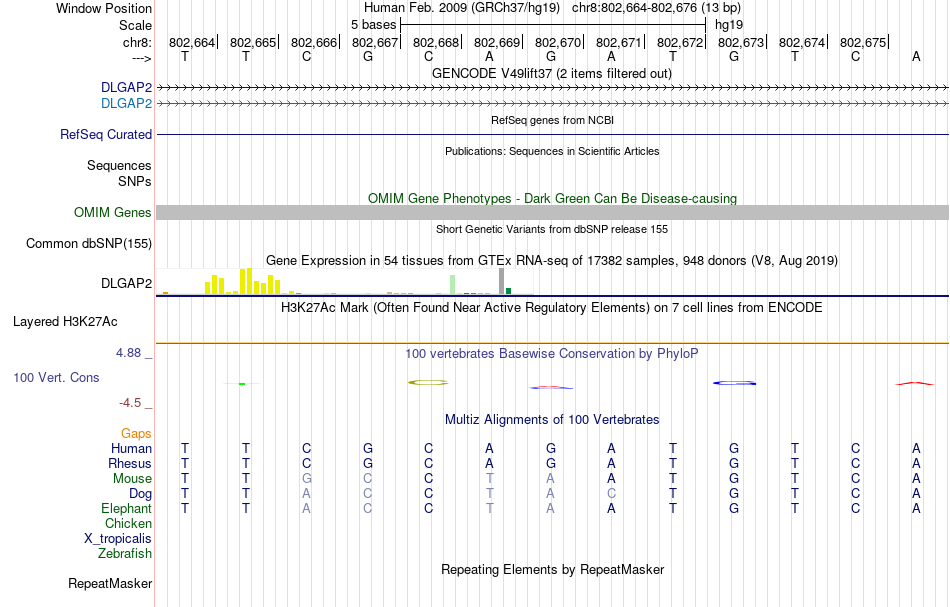Click the light green GTEx expression bar
This screenshot has height=607, width=950.
point(452,284)
